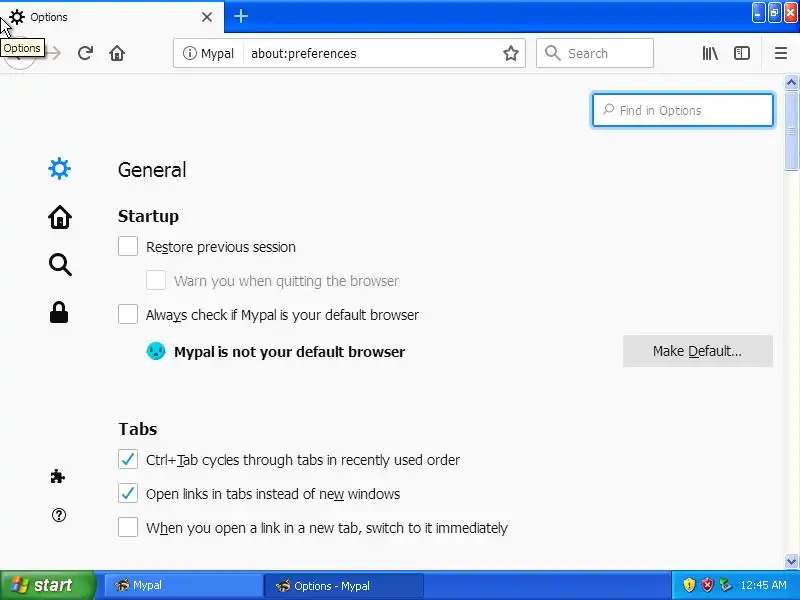Open Privacy & Security settings category

tap(59, 312)
